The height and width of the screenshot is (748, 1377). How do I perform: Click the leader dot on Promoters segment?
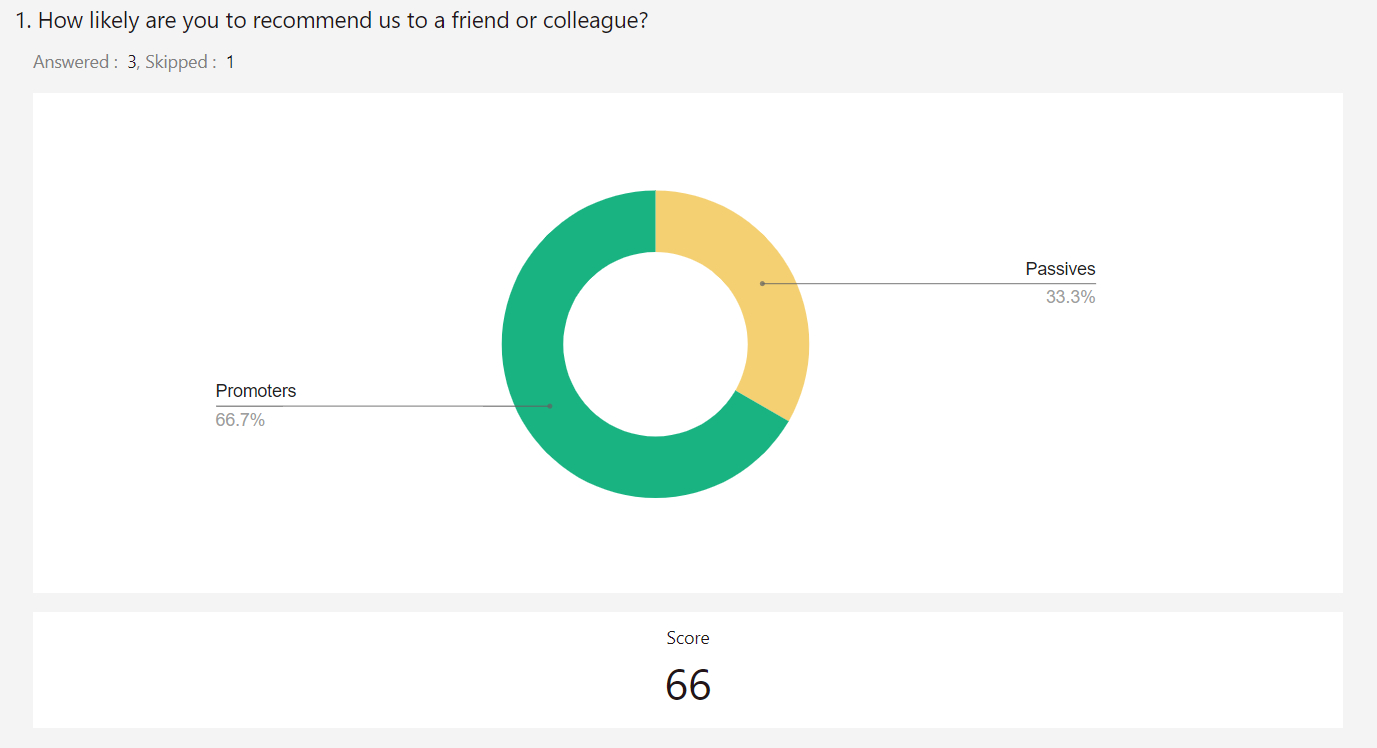(x=549, y=406)
